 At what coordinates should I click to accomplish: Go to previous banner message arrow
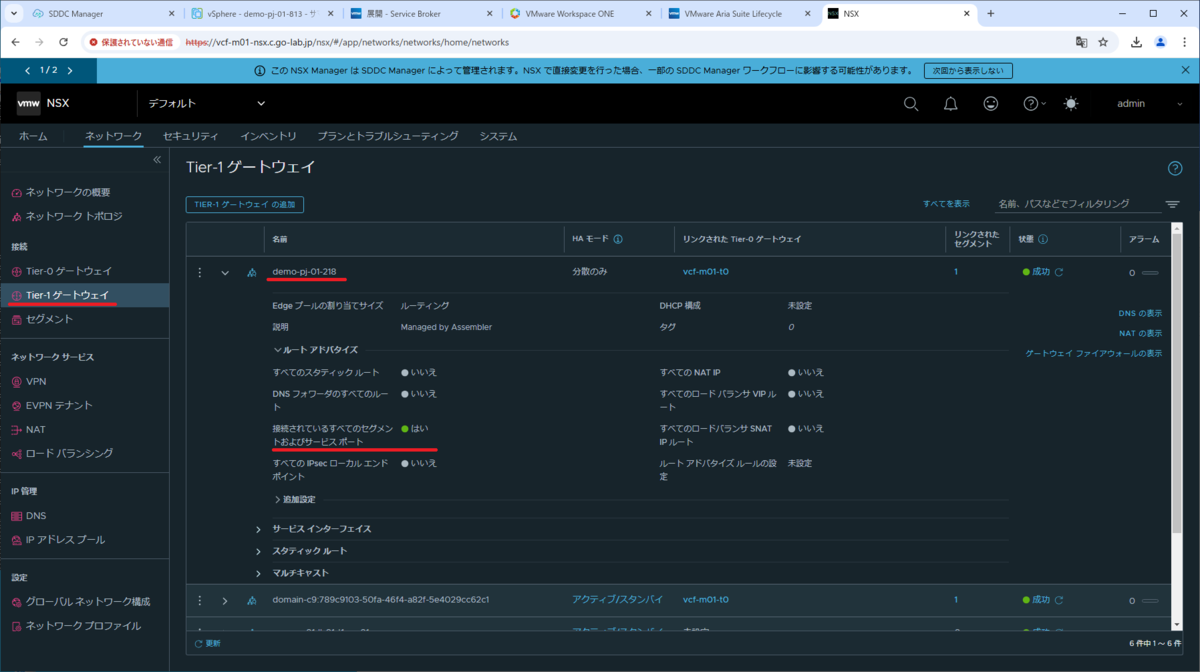pyautogui.click(x=28, y=71)
